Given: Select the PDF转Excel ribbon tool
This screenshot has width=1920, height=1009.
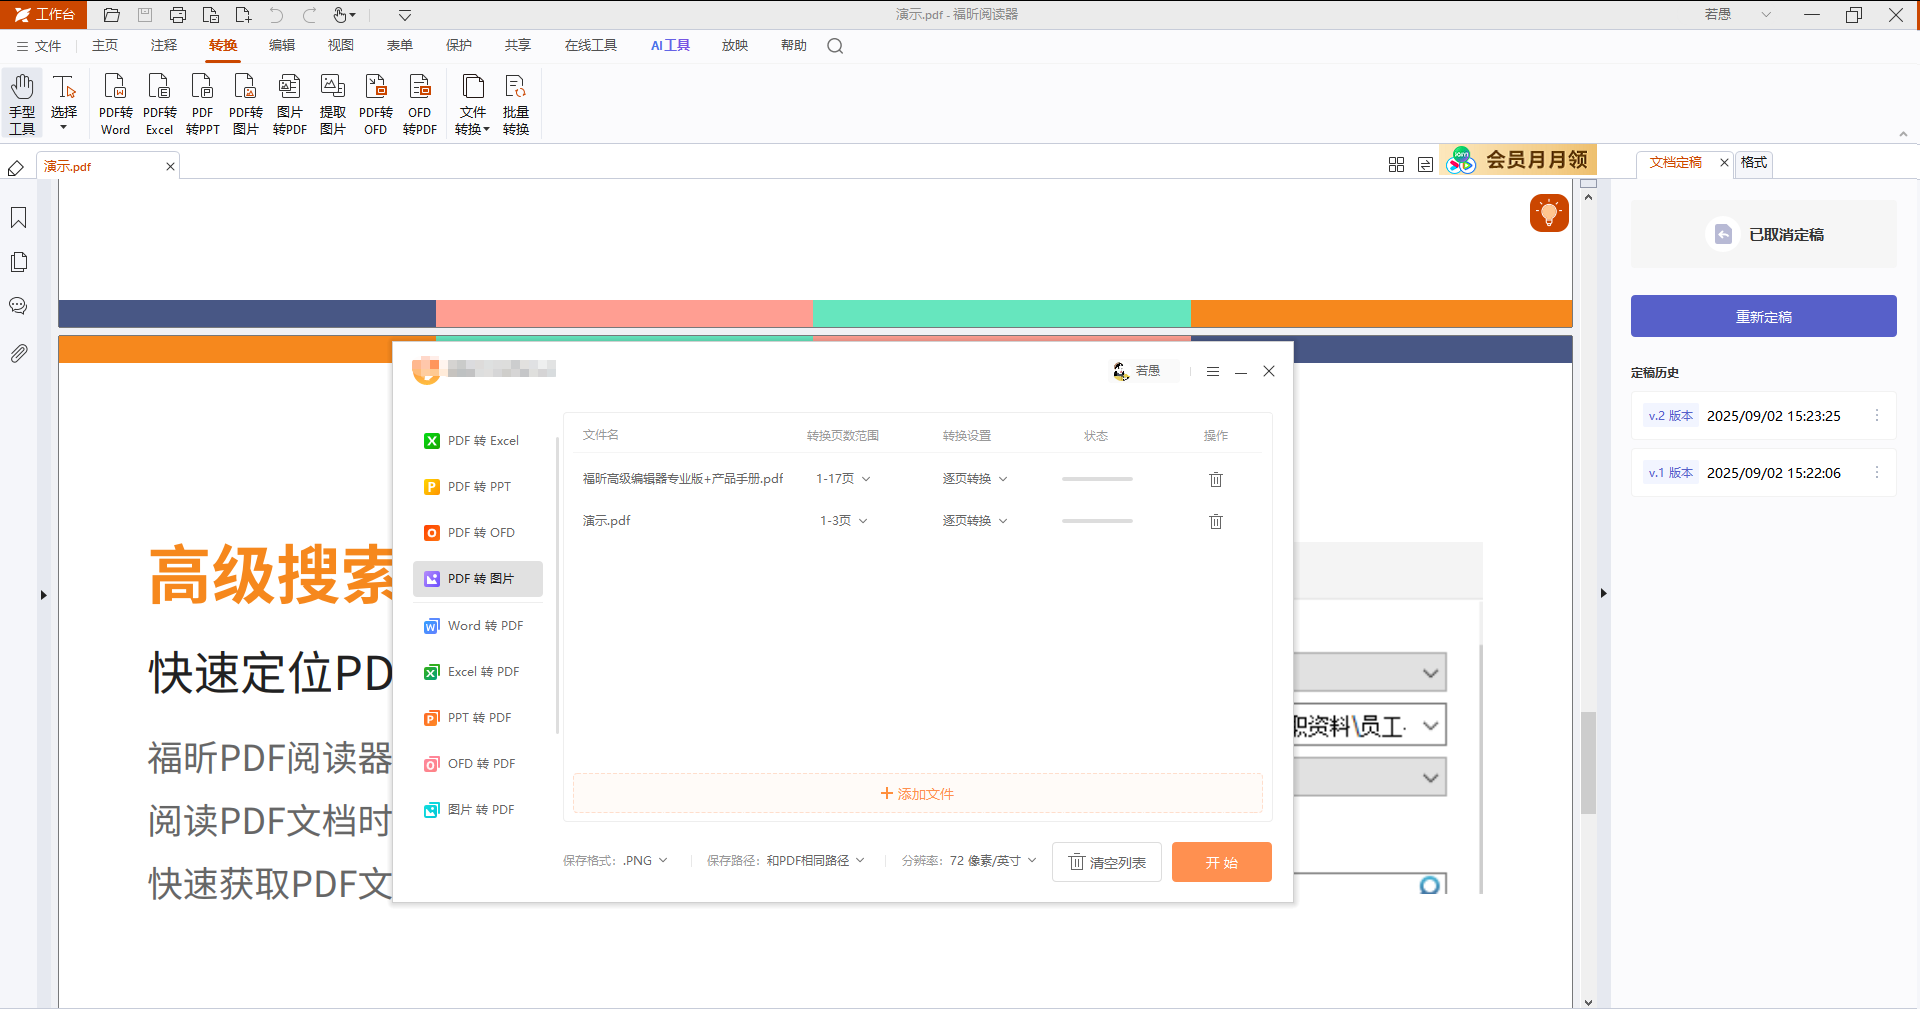Looking at the screenshot, I should coord(159,104).
